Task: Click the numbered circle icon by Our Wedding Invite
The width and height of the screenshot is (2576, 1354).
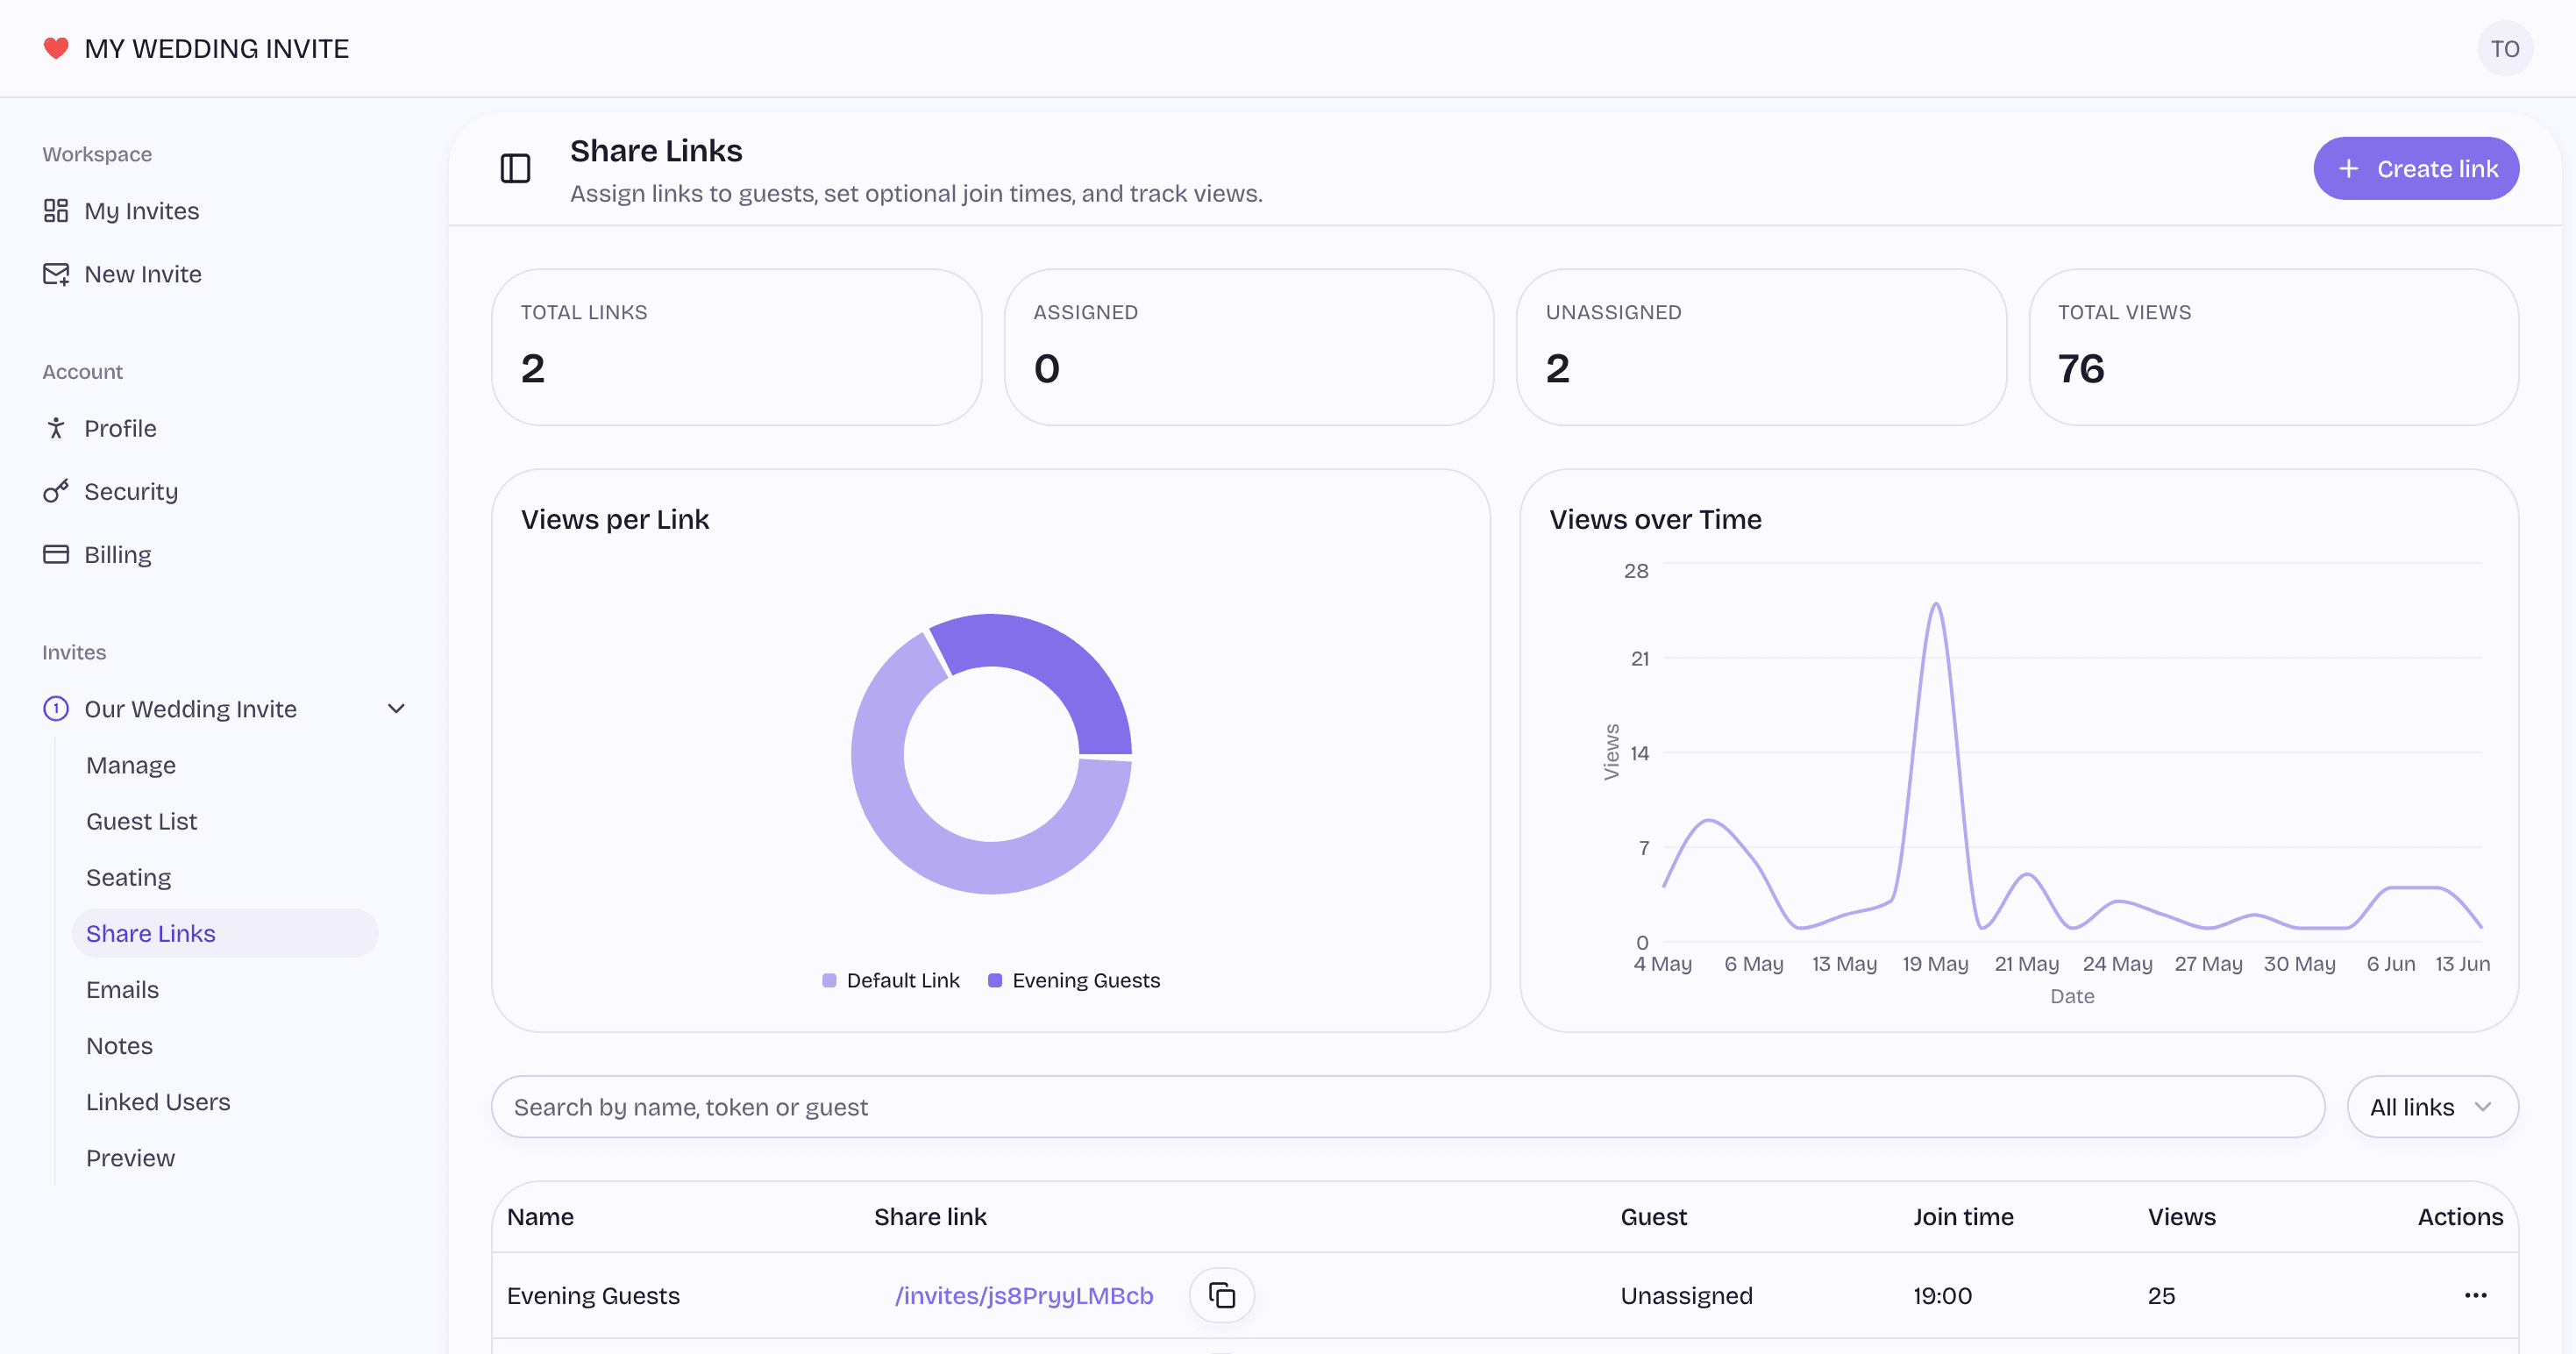Action: pos(56,708)
